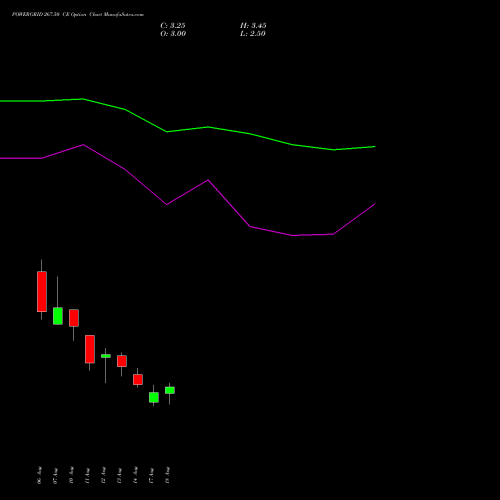Click the 13 Aug date label

[119, 476]
